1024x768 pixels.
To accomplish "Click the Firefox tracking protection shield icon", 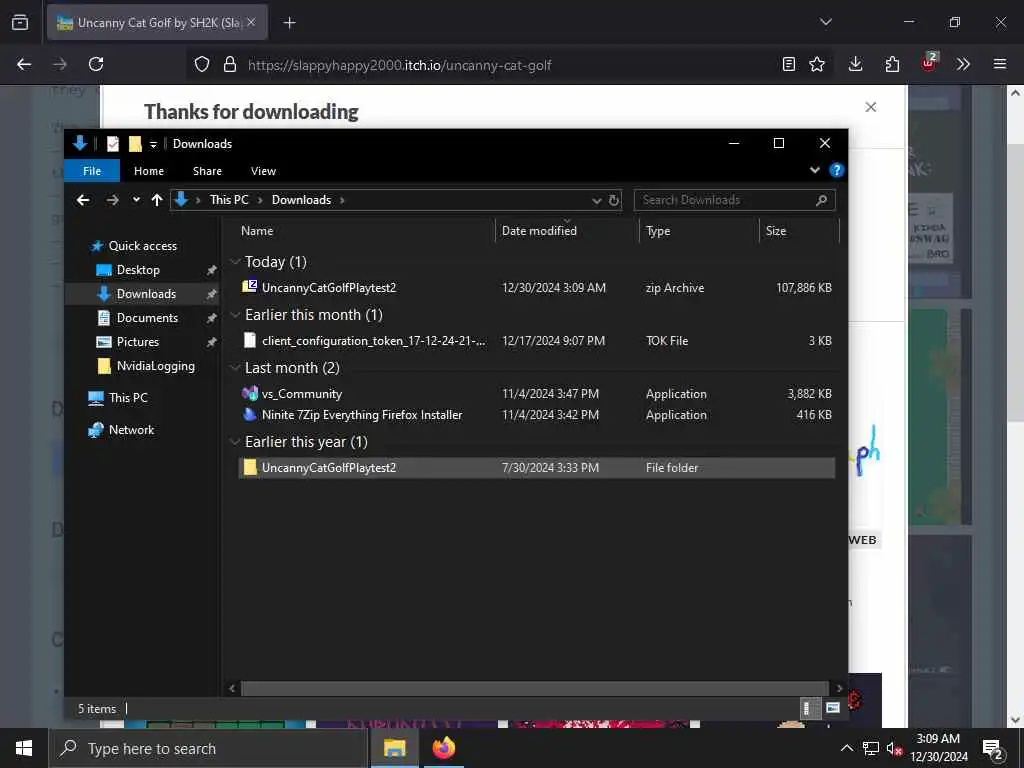I will click(202, 64).
